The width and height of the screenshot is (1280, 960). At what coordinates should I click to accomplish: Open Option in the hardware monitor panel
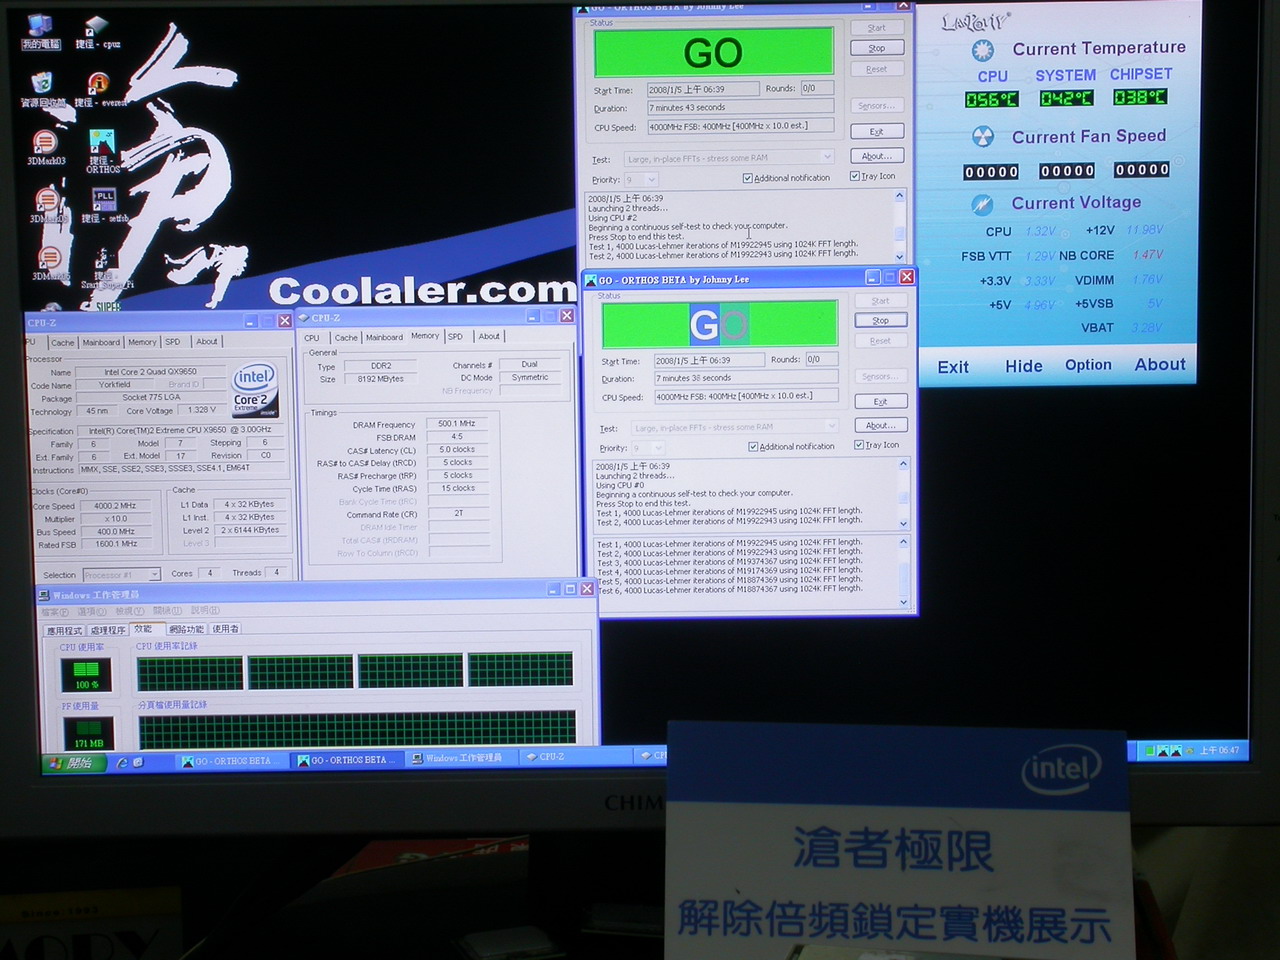pos(1088,365)
